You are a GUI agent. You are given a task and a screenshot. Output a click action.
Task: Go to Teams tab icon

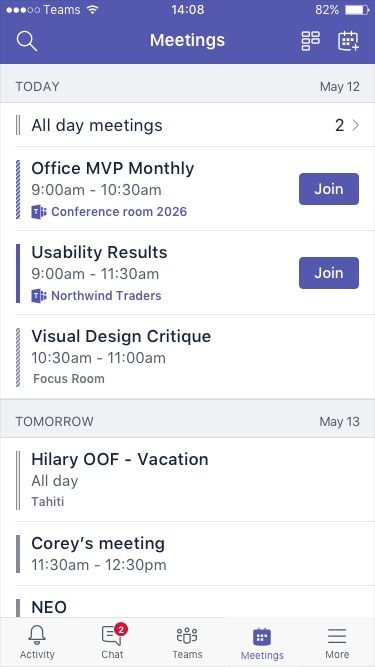(x=187, y=635)
